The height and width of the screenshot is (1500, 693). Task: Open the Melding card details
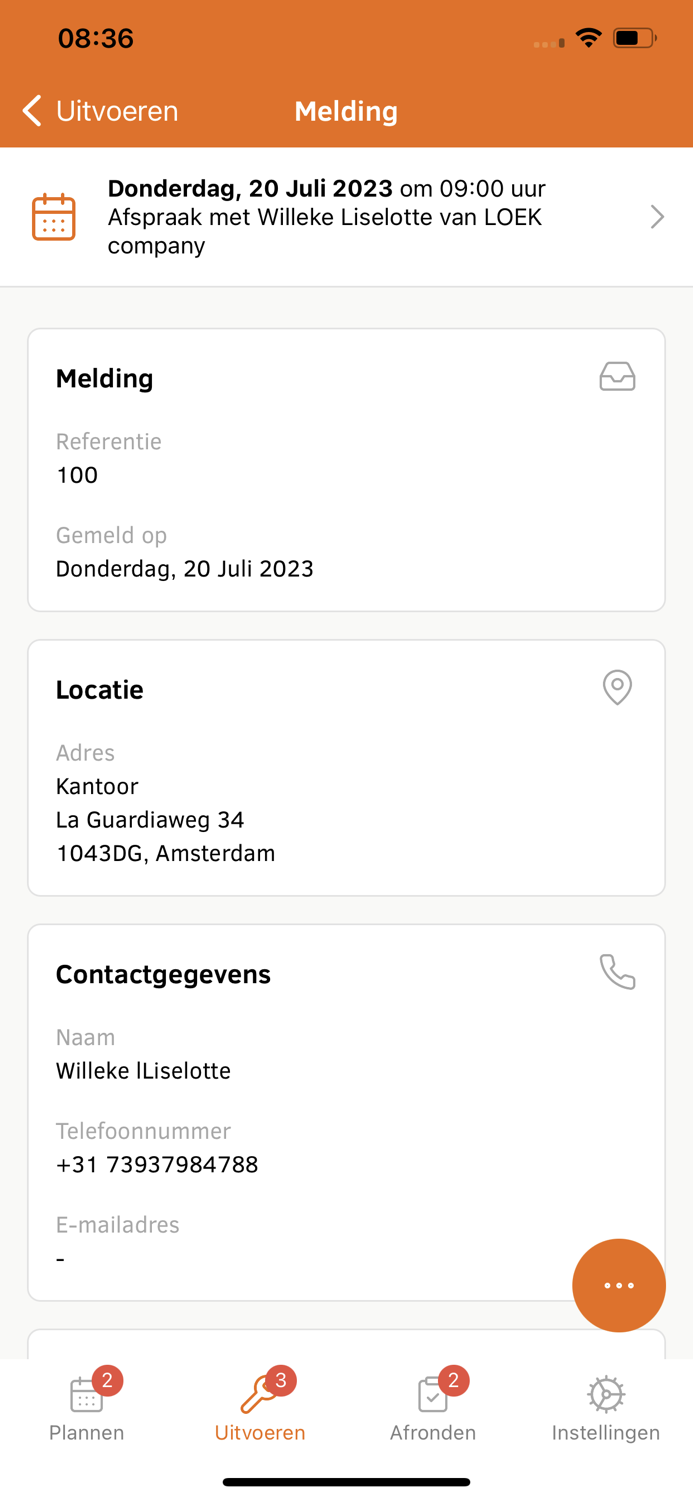[346, 470]
